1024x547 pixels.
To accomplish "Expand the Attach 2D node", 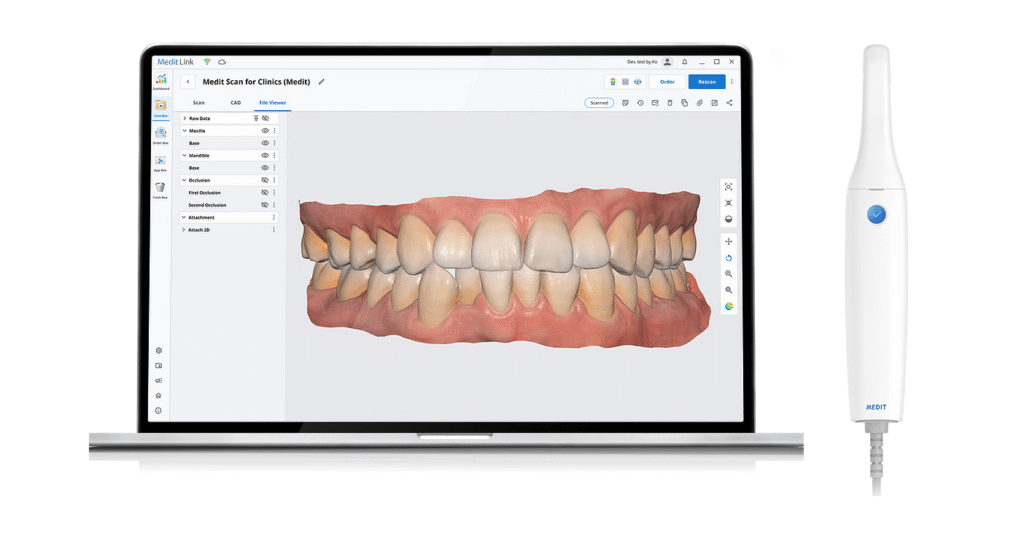I will click(184, 230).
